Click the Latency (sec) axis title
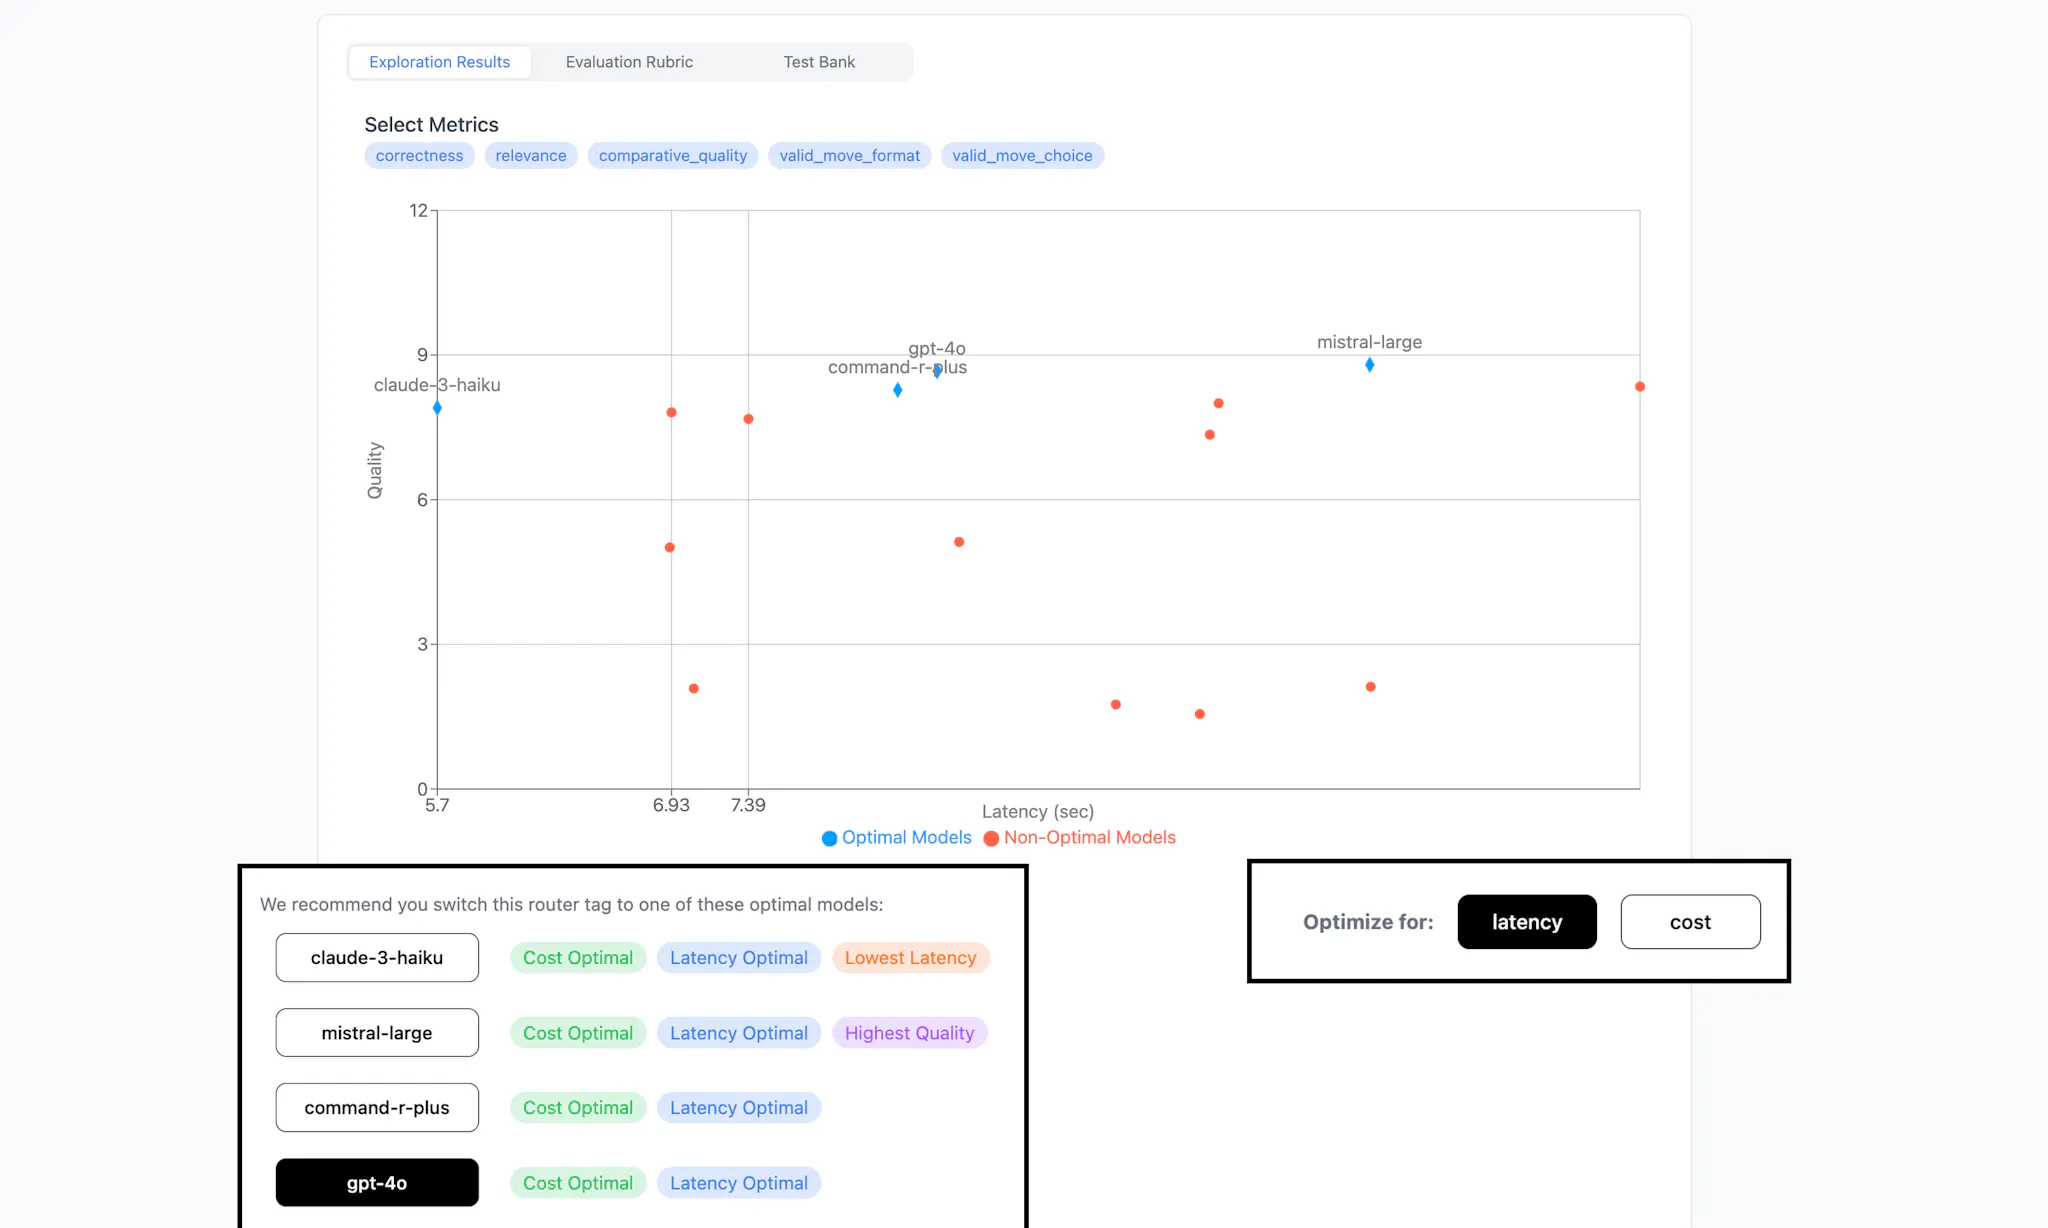 pos(1038,812)
